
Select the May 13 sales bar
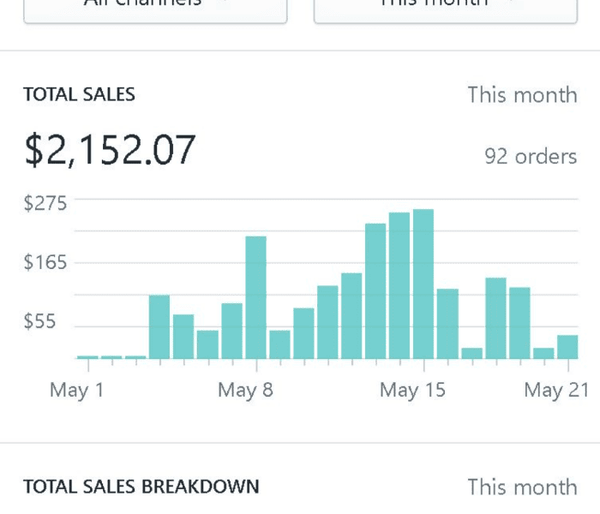pos(376,291)
